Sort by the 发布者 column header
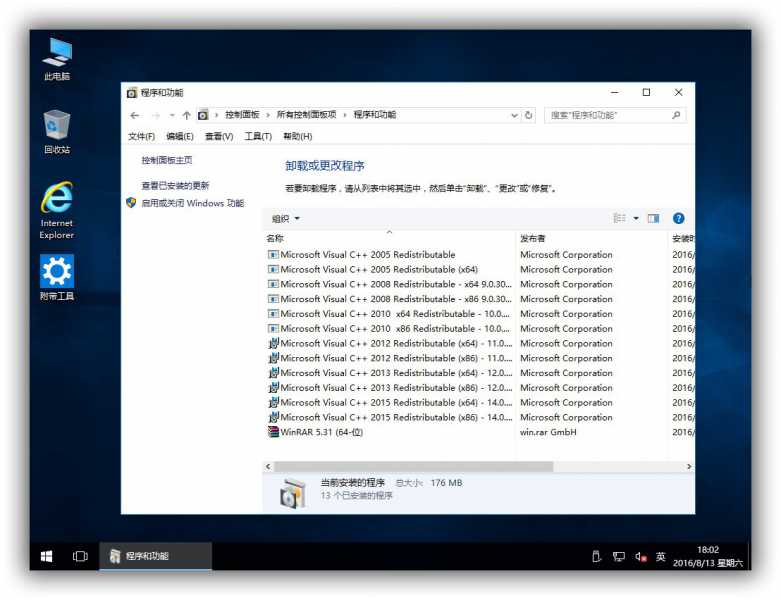This screenshot has height=600, width=781. point(592,239)
